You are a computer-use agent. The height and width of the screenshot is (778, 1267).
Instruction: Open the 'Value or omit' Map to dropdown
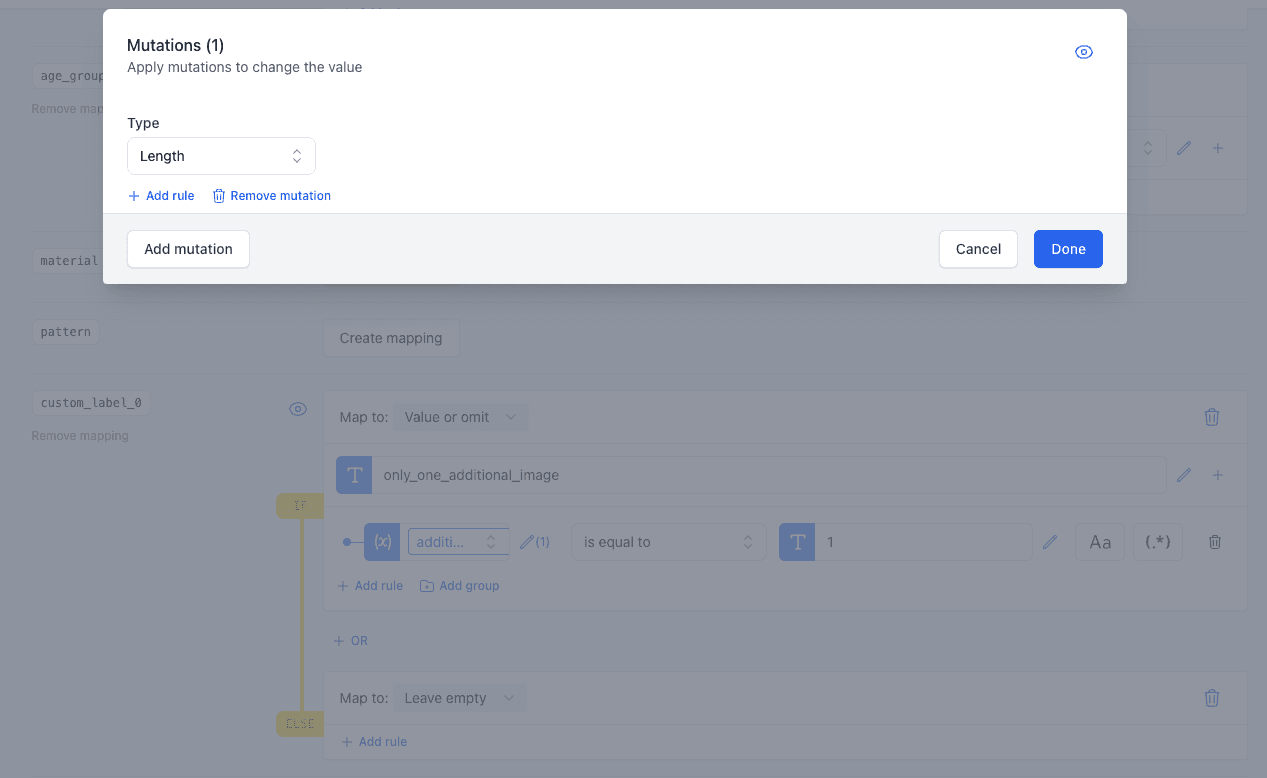pyautogui.click(x=461, y=417)
